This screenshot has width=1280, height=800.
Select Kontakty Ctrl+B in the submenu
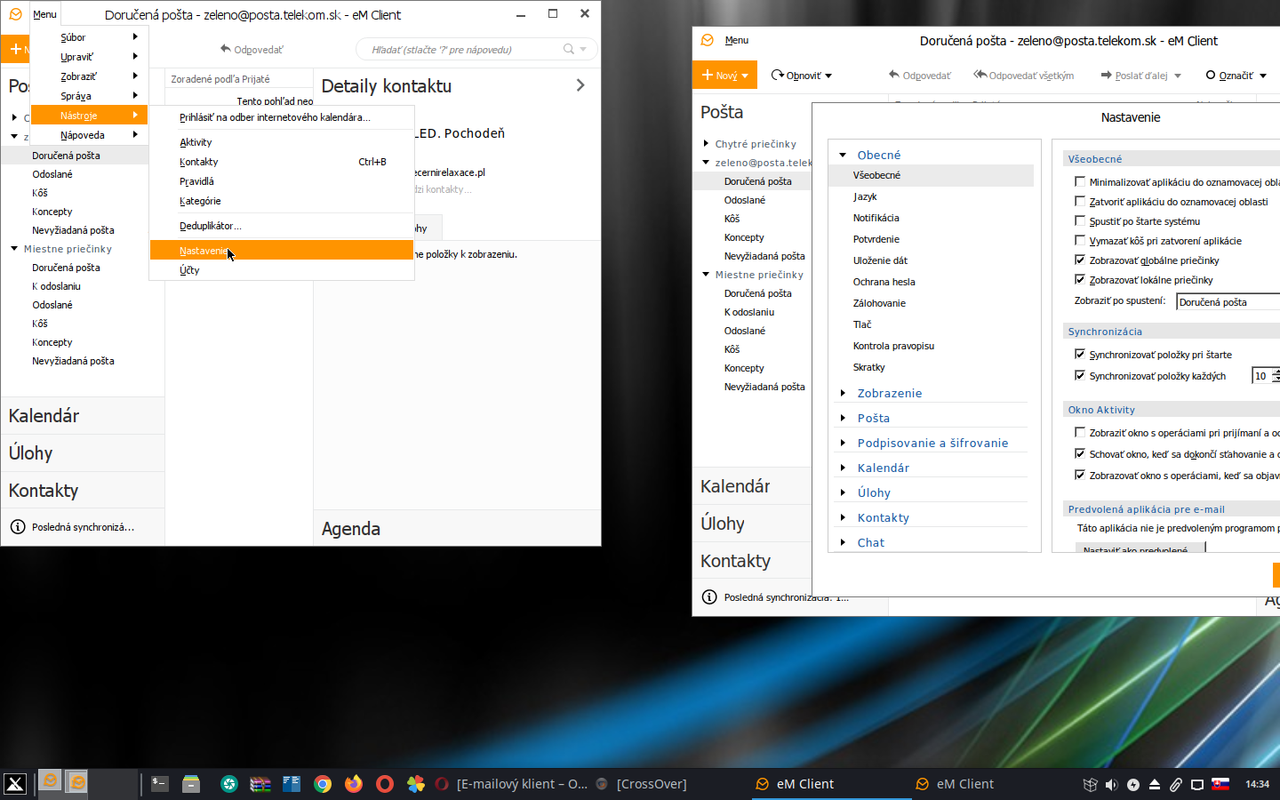(281, 162)
